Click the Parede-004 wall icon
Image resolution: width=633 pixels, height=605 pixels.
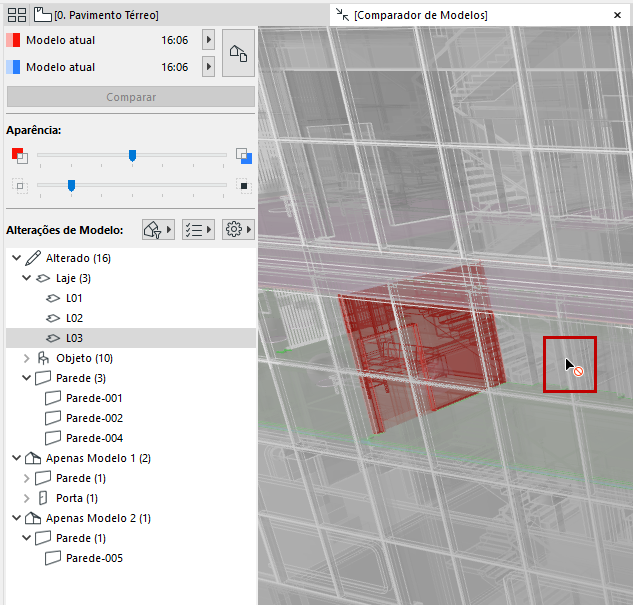point(53,438)
